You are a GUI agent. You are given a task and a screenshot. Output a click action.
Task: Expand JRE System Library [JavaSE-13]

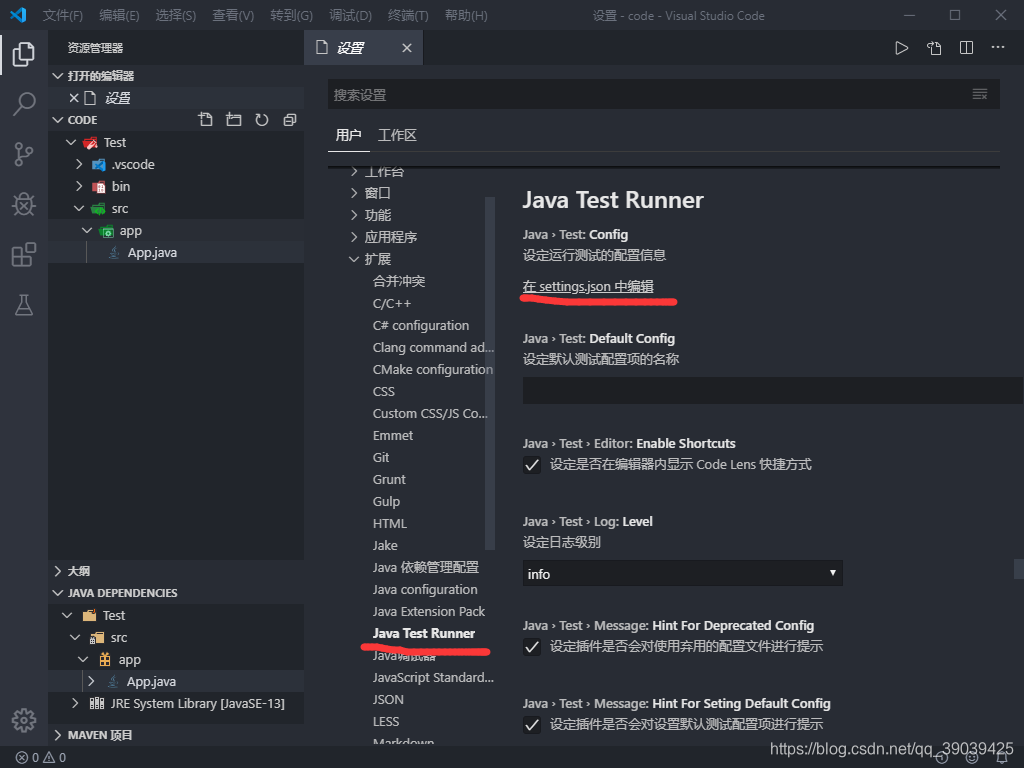[75, 703]
